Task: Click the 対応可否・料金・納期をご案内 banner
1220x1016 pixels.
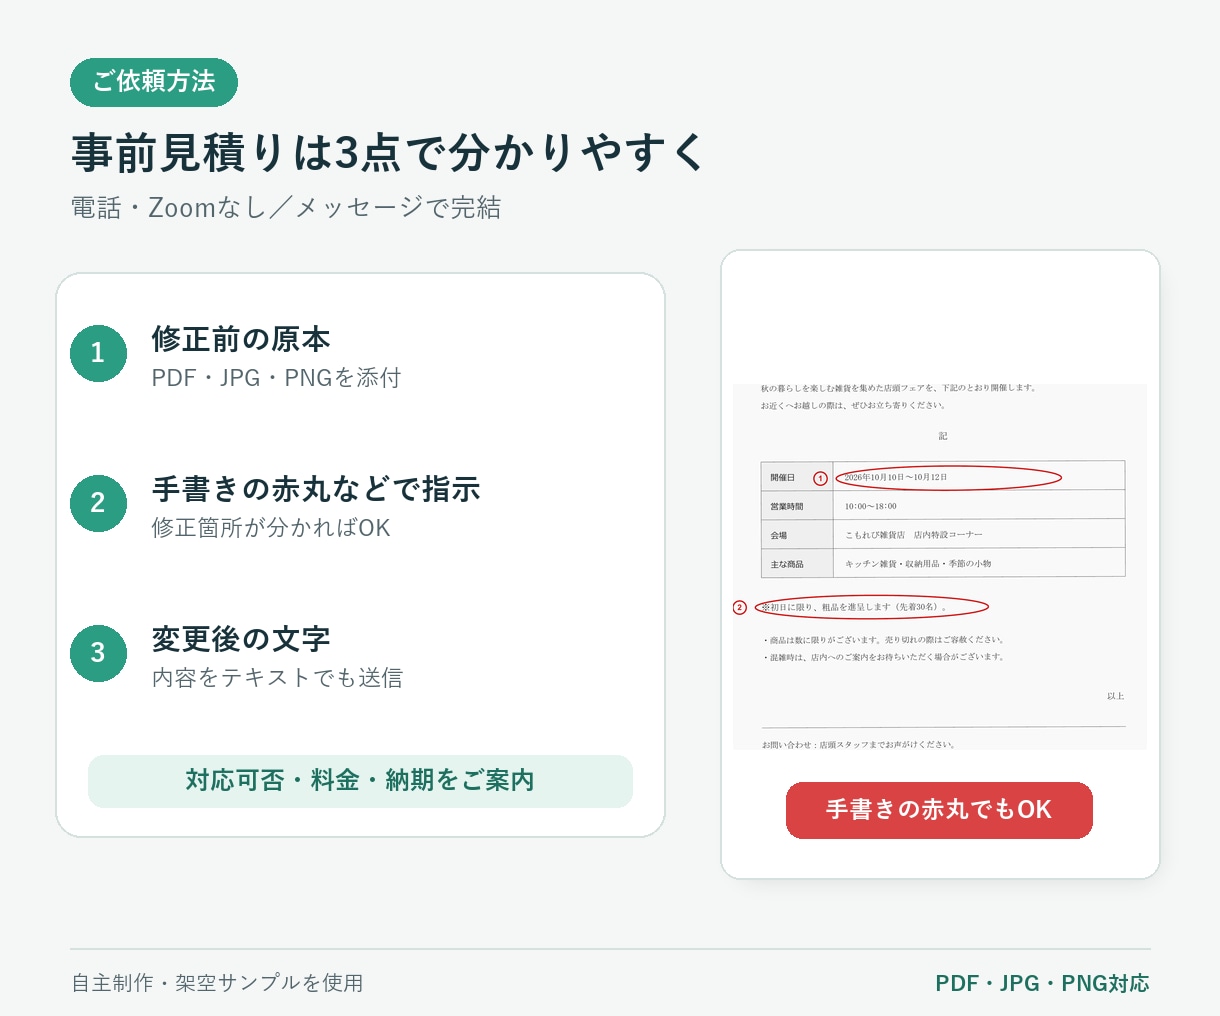Action: pyautogui.click(x=360, y=781)
